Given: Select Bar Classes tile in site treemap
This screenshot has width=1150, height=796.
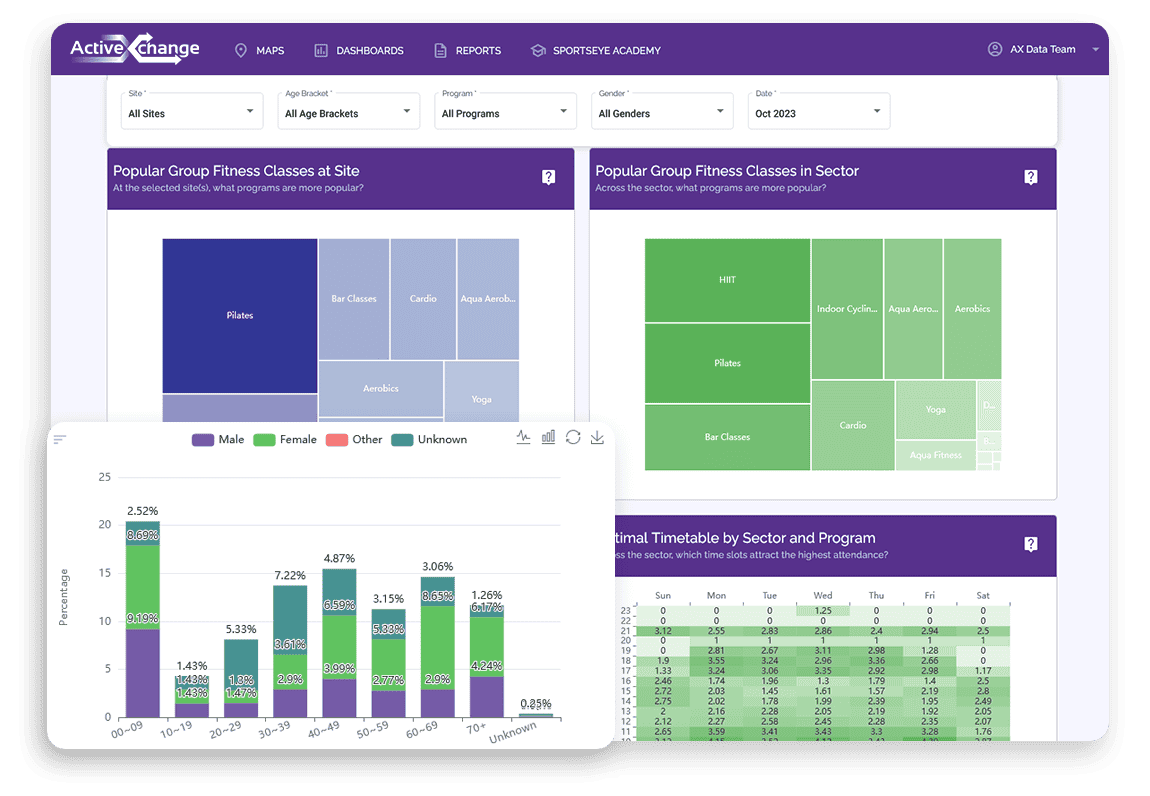Looking at the screenshot, I should coord(354,299).
